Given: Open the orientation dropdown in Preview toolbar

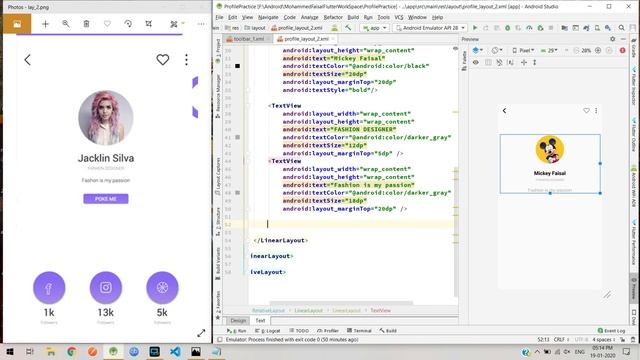Looking at the screenshot, I should 497,50.
